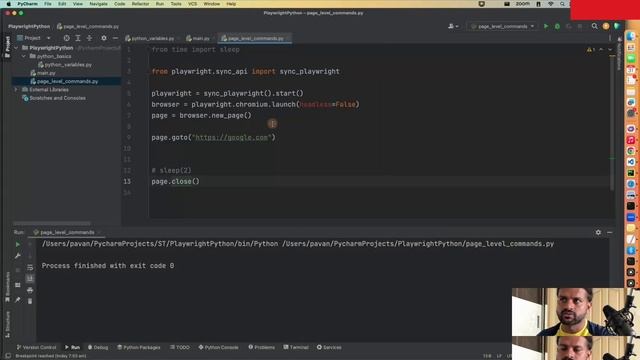640x360 pixels.
Task: Click the orange IDE updates icon
Action: pos(606,26)
